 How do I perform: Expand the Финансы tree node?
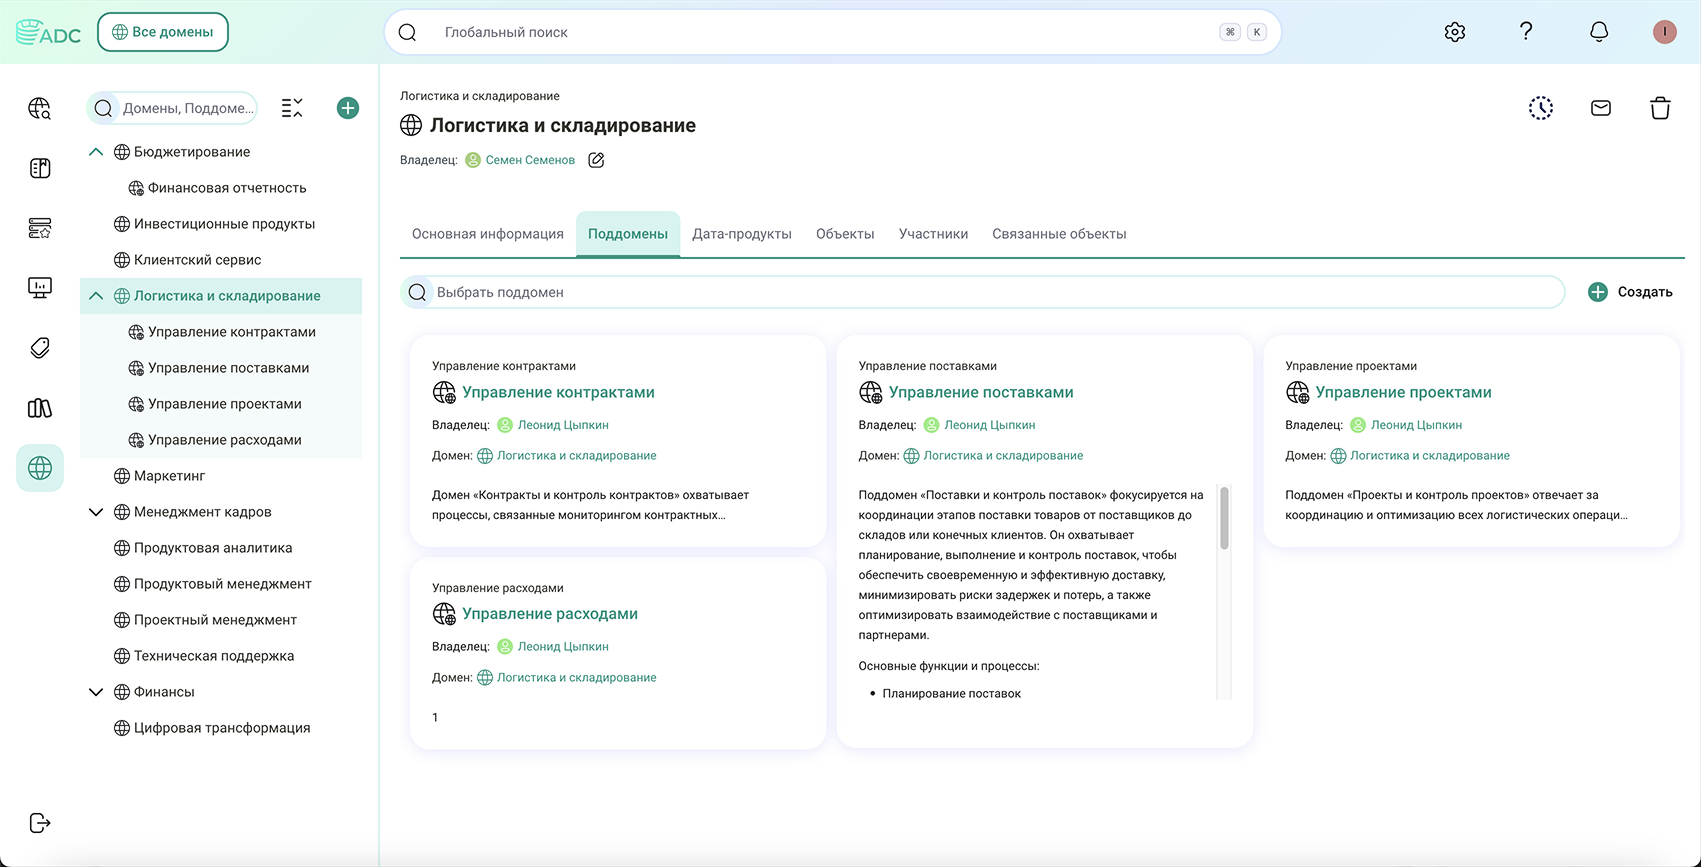(x=96, y=692)
